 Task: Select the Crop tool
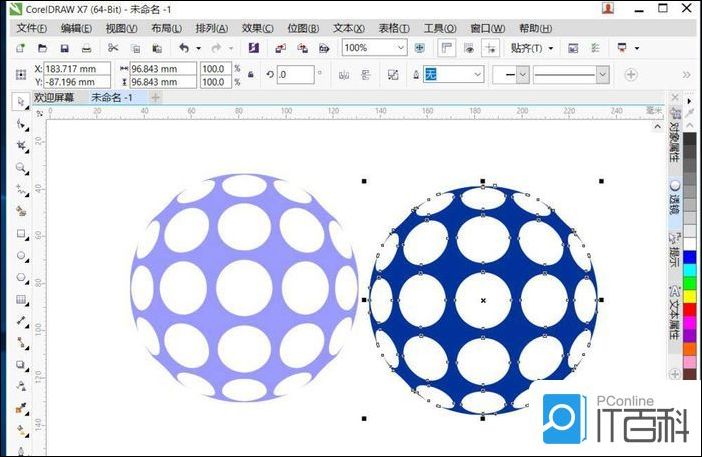pos(21,145)
